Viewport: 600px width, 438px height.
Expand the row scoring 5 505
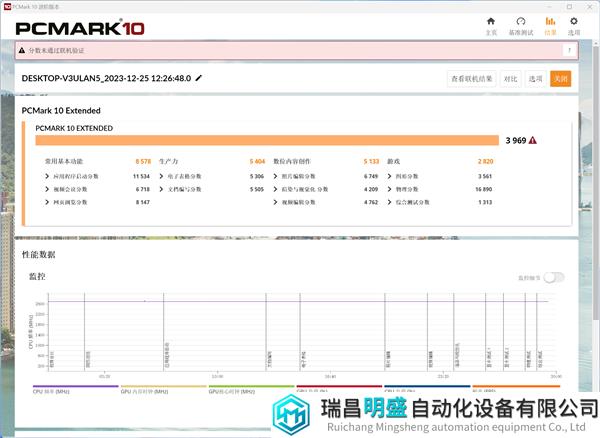click(161, 189)
